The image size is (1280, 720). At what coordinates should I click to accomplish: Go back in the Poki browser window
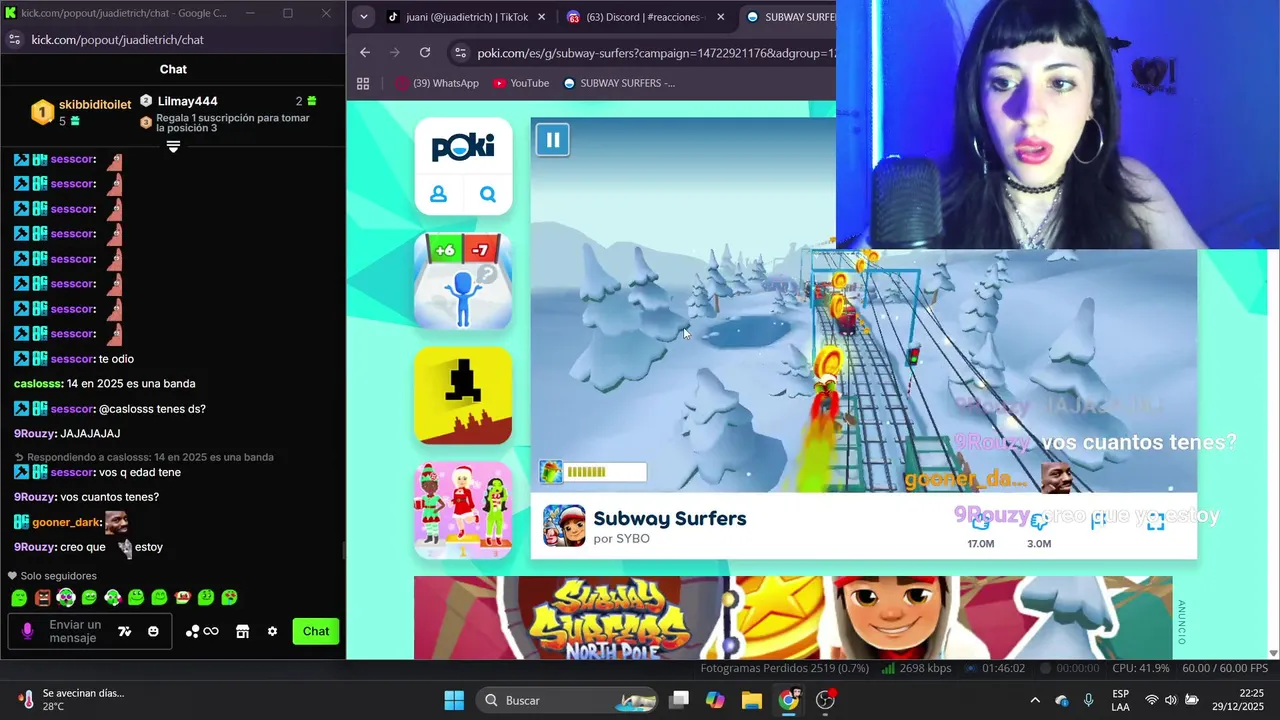pyautogui.click(x=365, y=53)
